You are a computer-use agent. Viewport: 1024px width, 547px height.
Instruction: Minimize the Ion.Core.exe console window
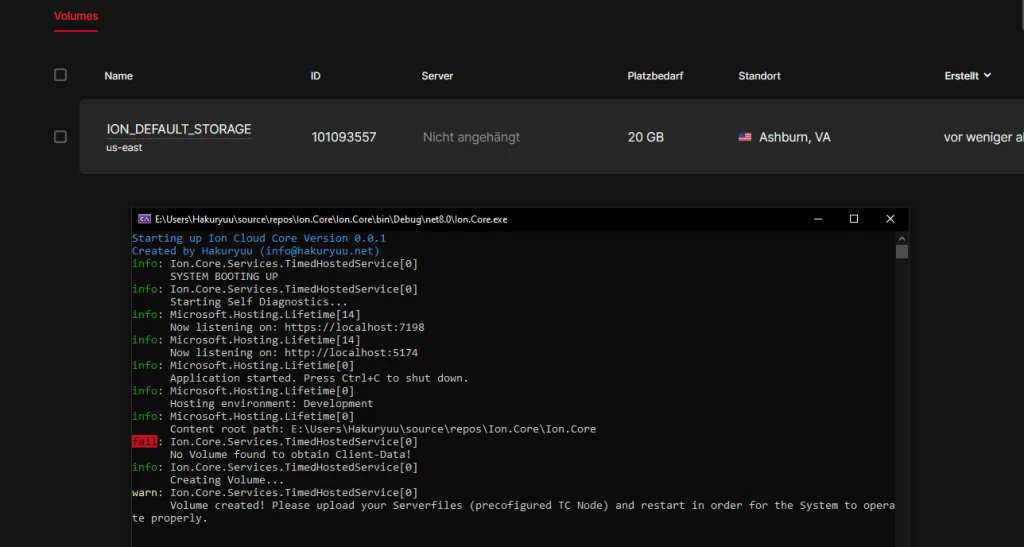coord(817,219)
